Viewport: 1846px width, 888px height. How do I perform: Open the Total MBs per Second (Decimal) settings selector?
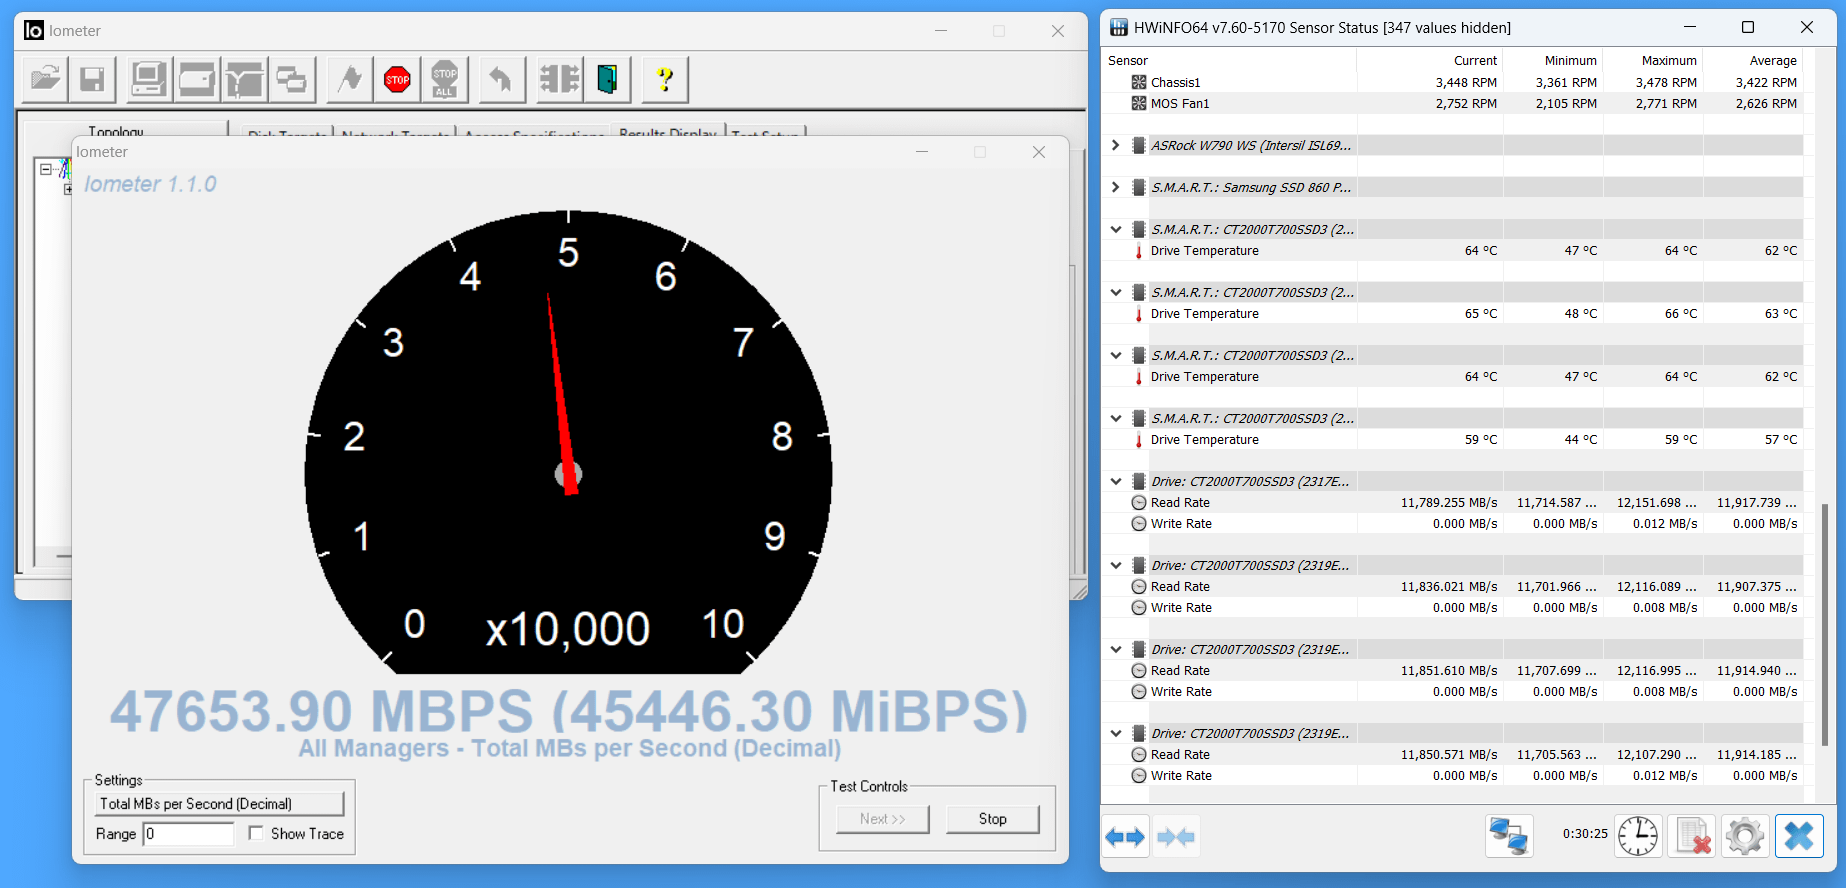(220, 803)
